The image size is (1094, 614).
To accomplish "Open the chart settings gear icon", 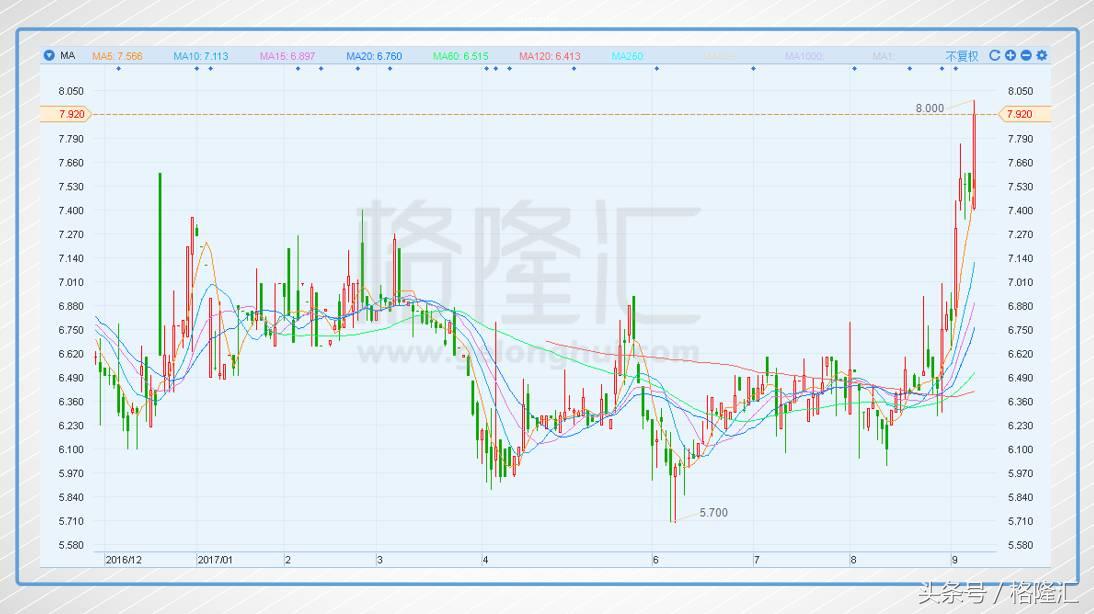I will tap(1041, 55).
